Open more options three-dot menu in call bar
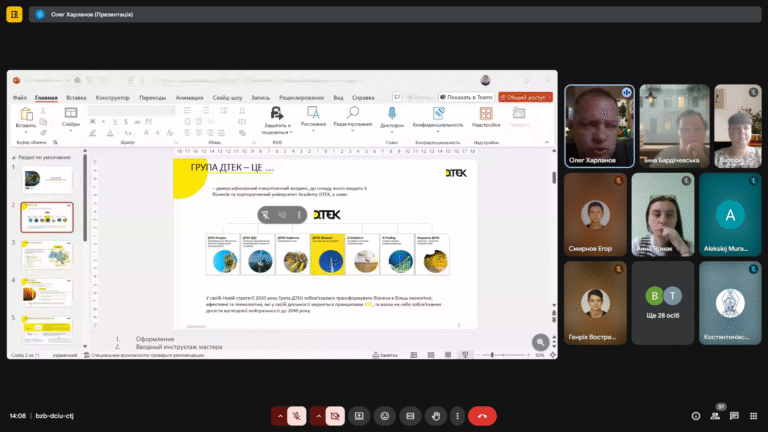Image resolution: width=768 pixels, height=432 pixels. (x=457, y=416)
